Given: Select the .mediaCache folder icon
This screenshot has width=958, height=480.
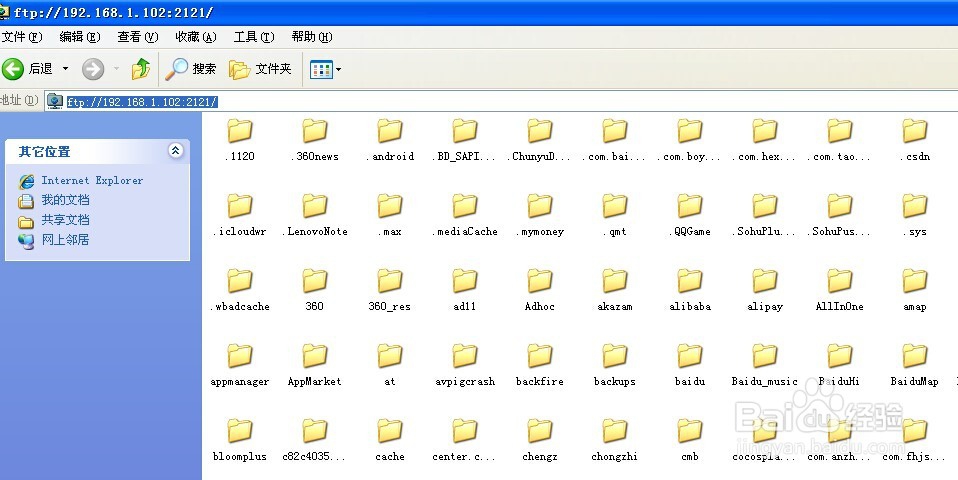Looking at the screenshot, I should tap(464, 206).
